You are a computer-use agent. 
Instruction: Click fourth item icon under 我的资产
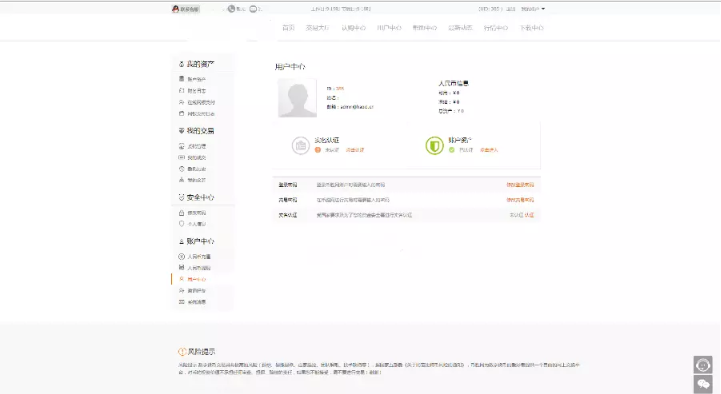pyautogui.click(x=181, y=114)
